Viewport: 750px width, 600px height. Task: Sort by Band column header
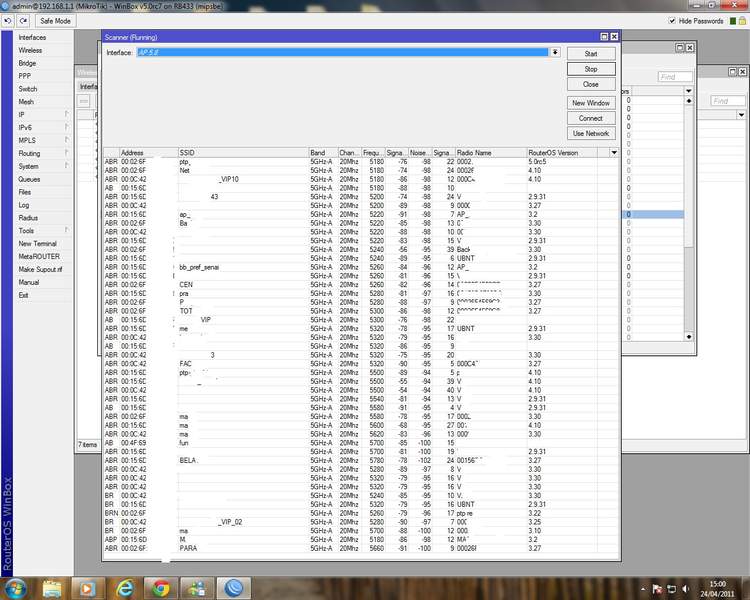(323, 153)
